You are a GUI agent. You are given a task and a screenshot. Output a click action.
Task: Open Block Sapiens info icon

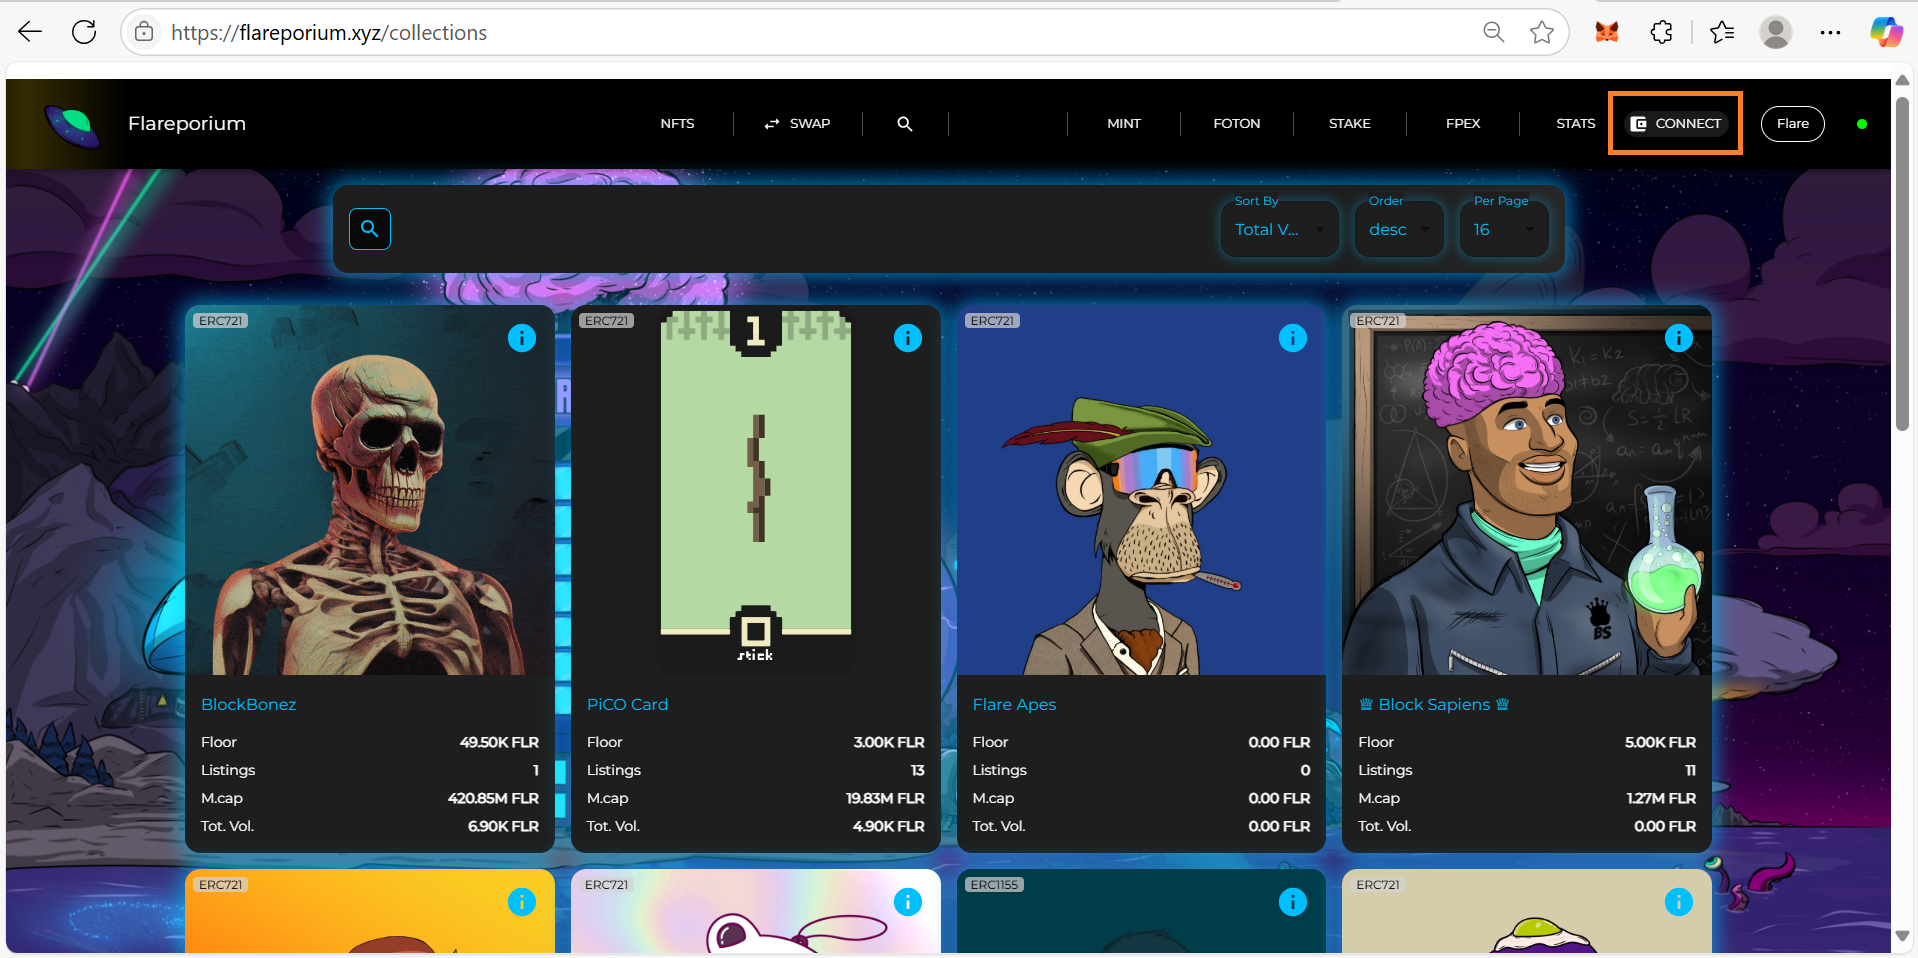pos(1678,338)
